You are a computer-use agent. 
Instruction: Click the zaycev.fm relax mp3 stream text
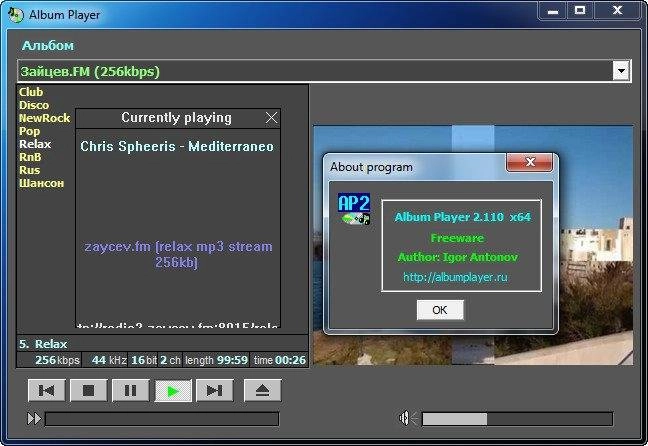pos(178,254)
